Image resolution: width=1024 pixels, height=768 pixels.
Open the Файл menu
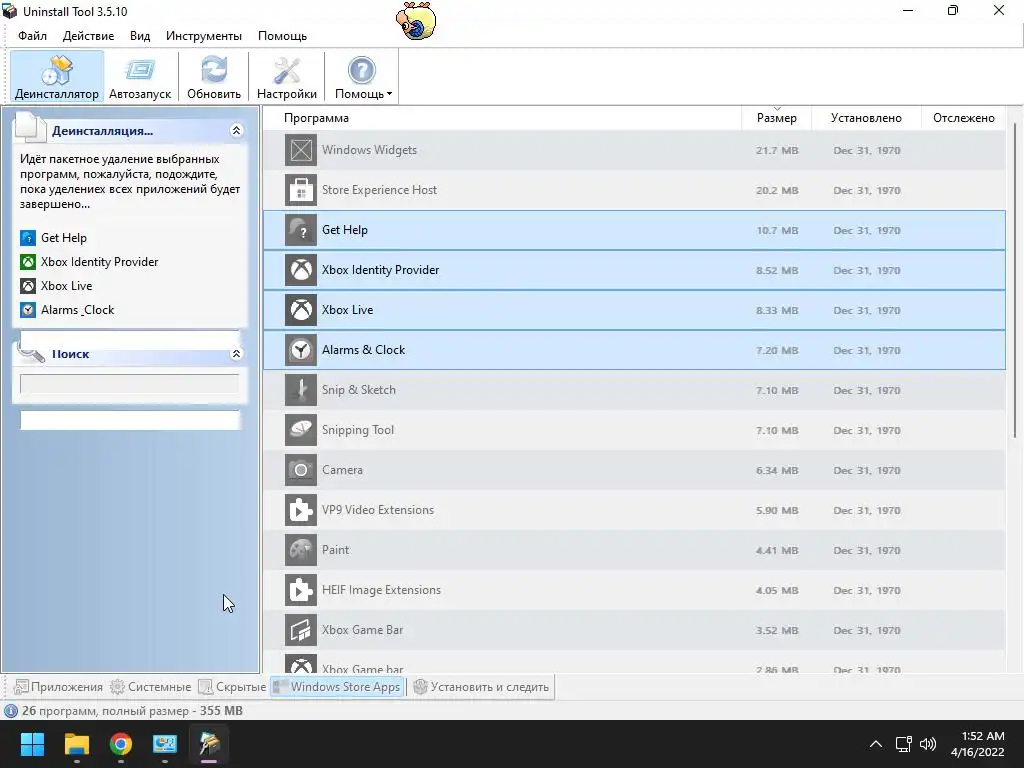click(33, 36)
